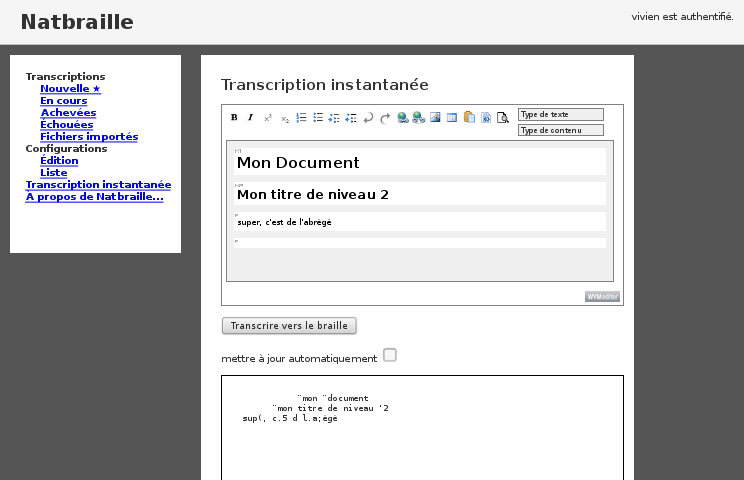744x480 pixels.
Task: Open the Édition configuration link
Action: 59,160
